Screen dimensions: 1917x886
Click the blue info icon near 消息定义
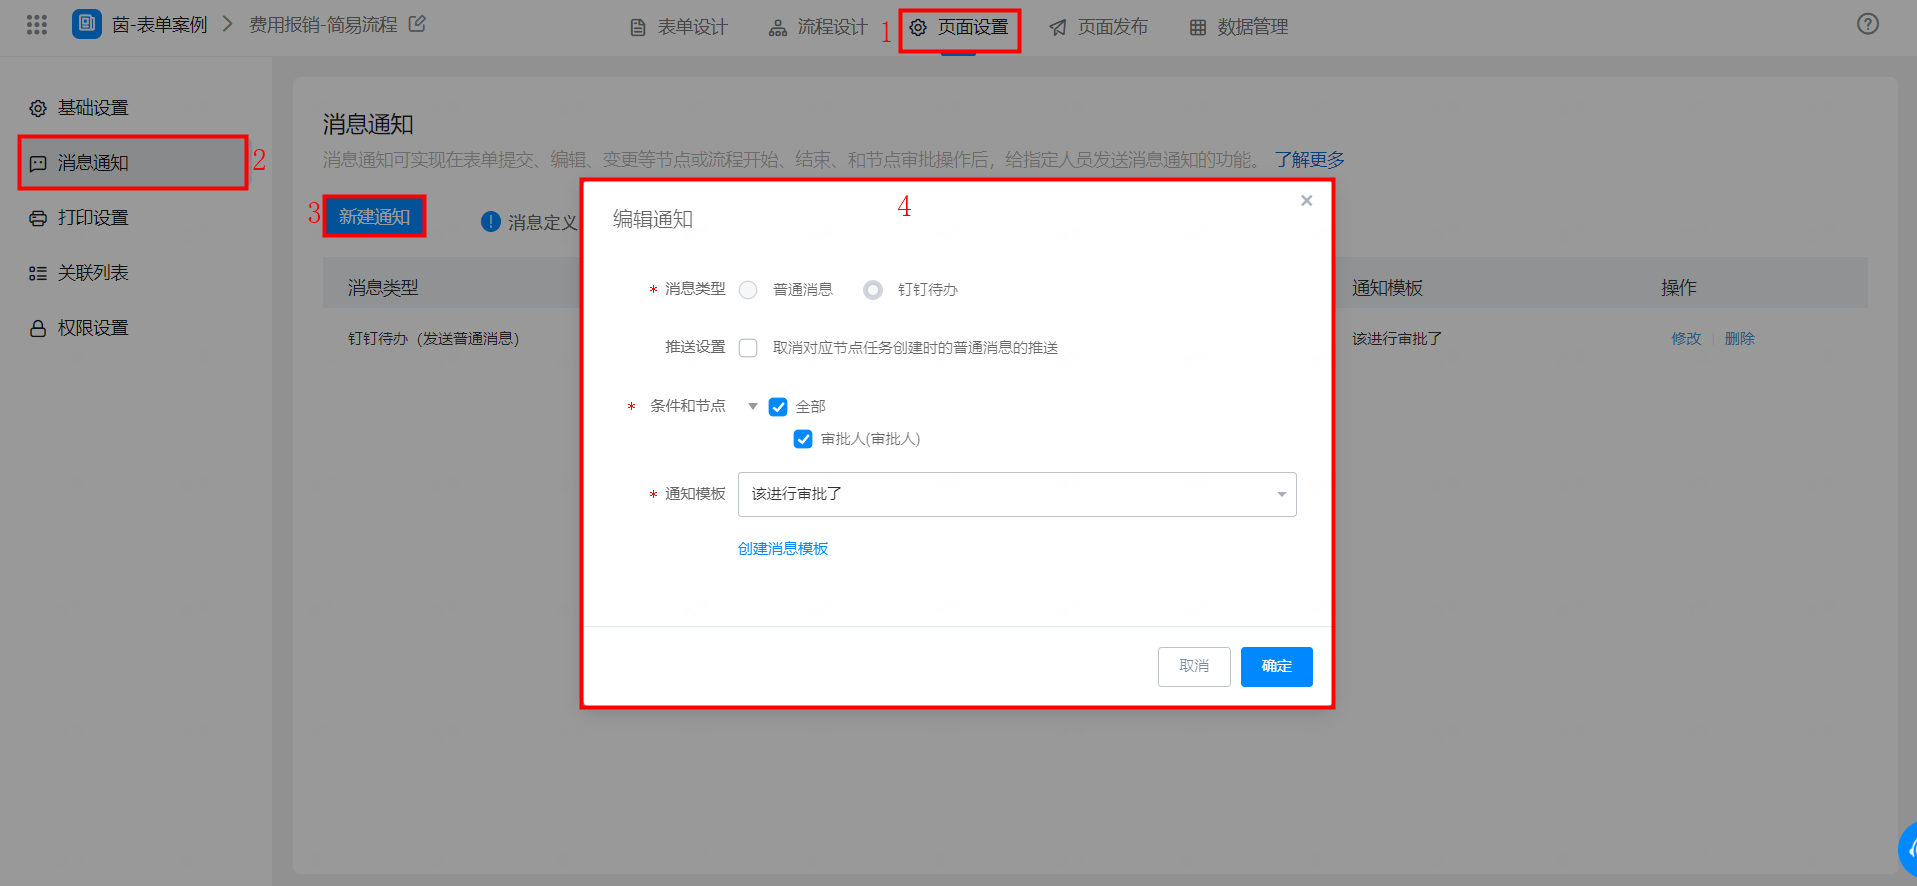pyautogui.click(x=490, y=222)
